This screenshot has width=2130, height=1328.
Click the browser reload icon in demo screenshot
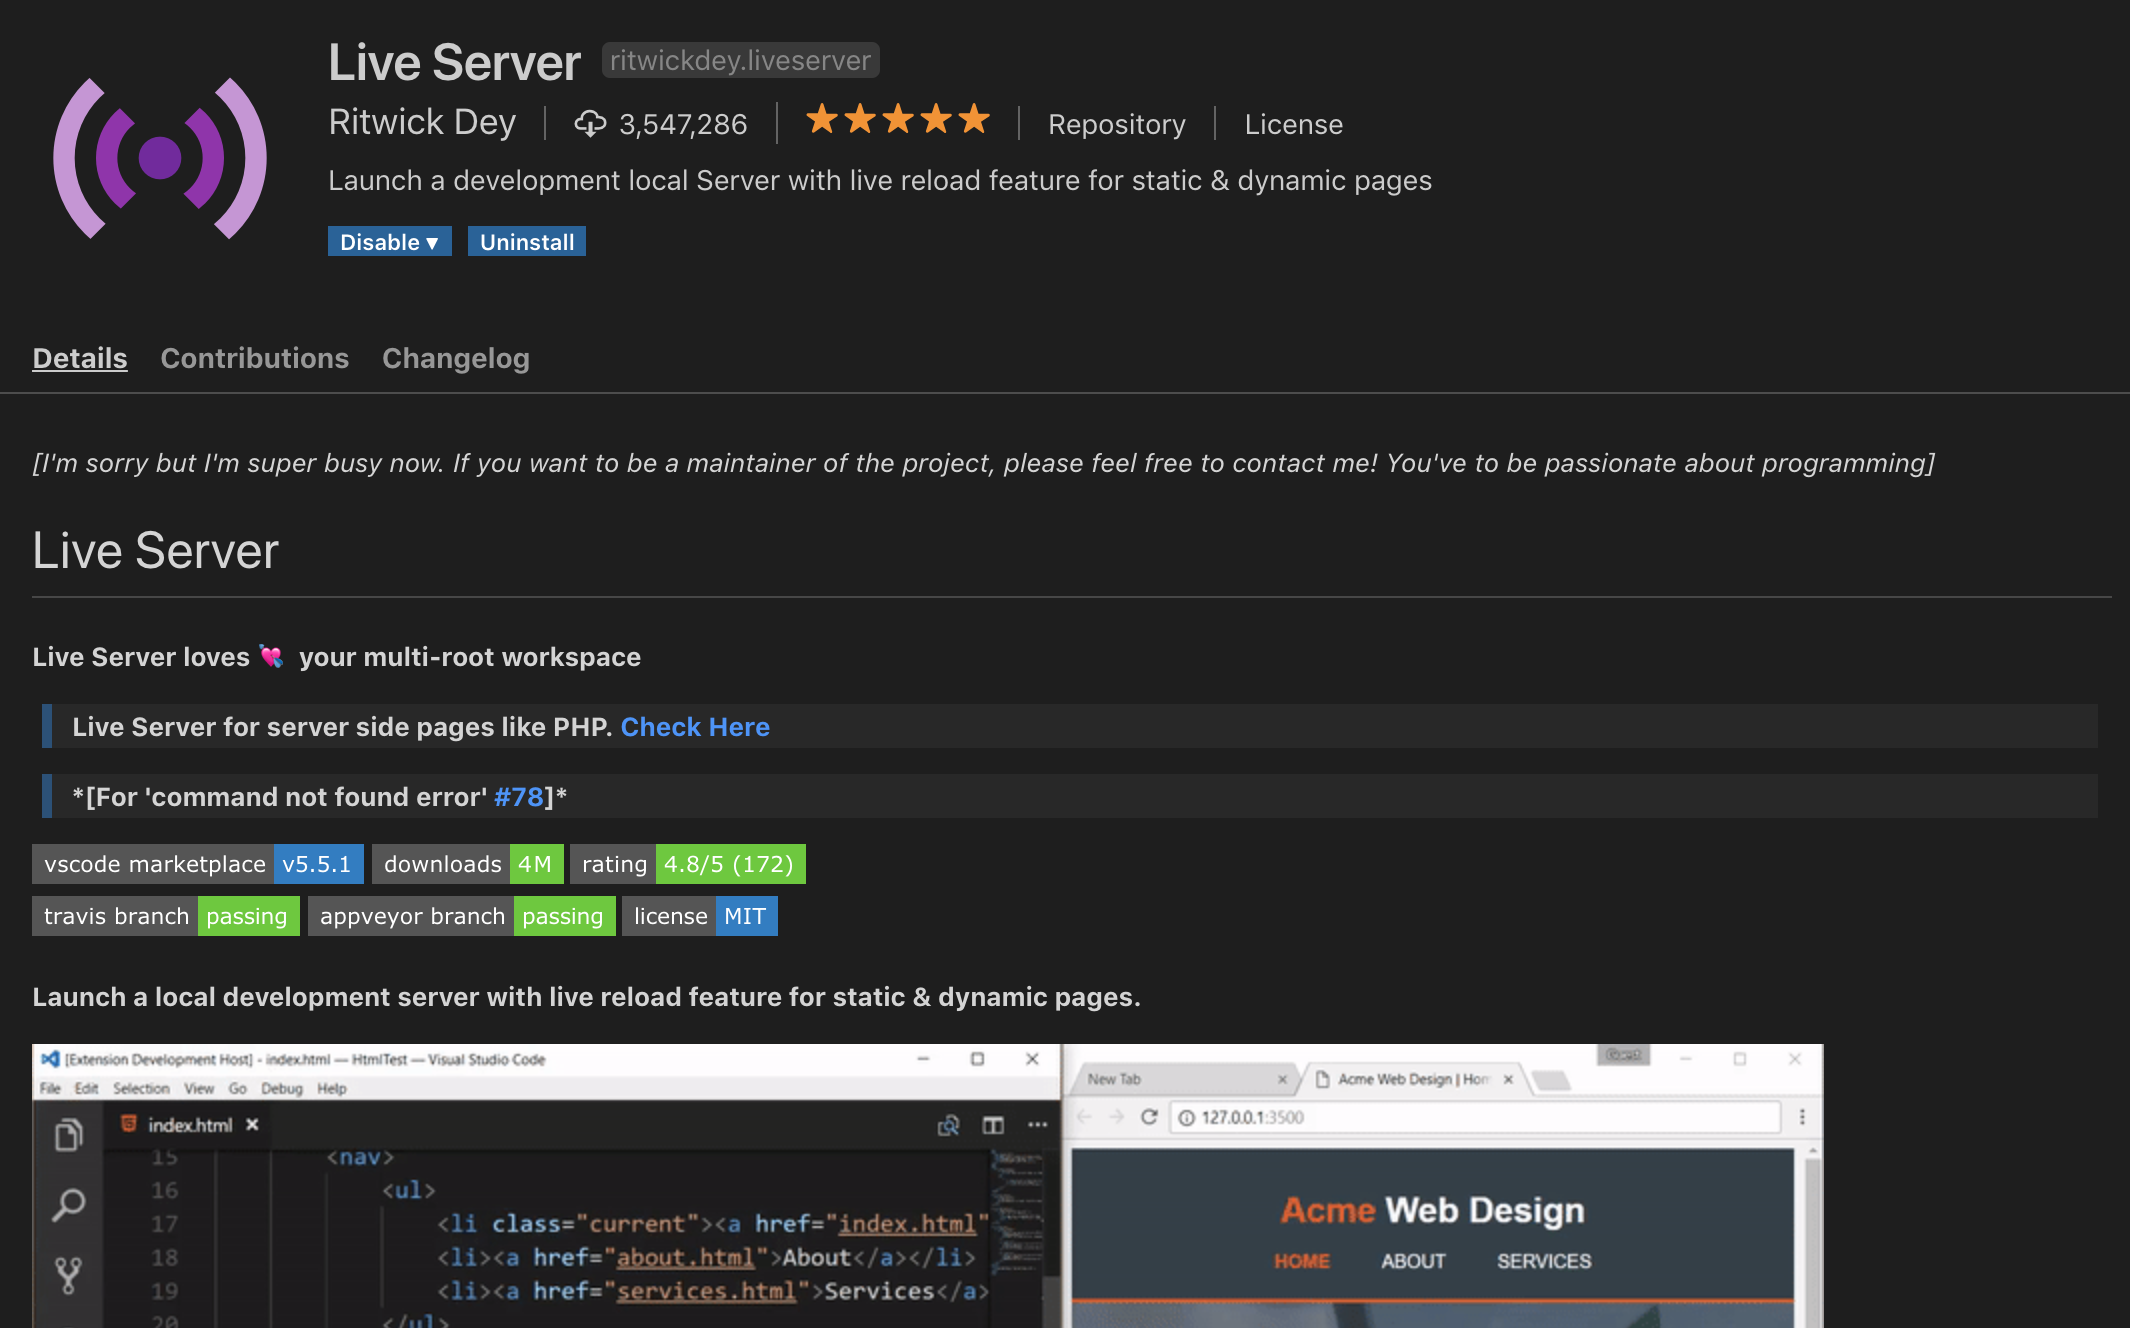(x=1149, y=1117)
